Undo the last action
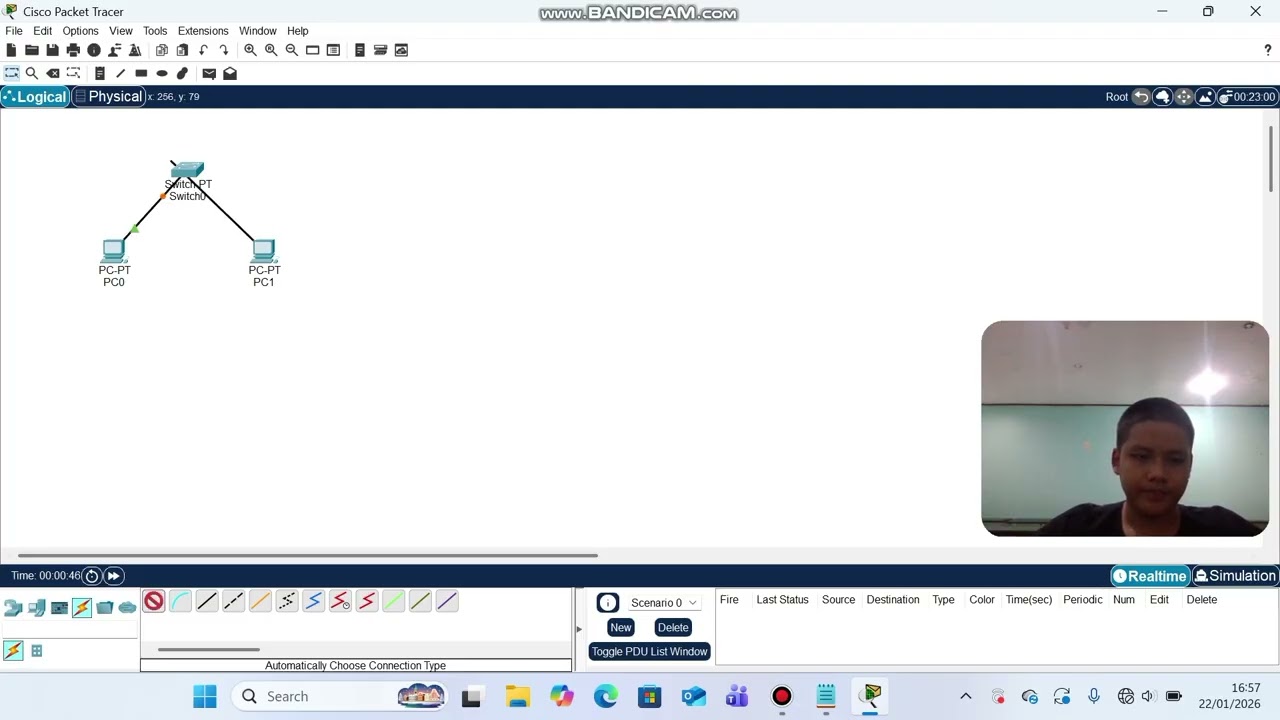The width and height of the screenshot is (1280, 720). click(203, 50)
